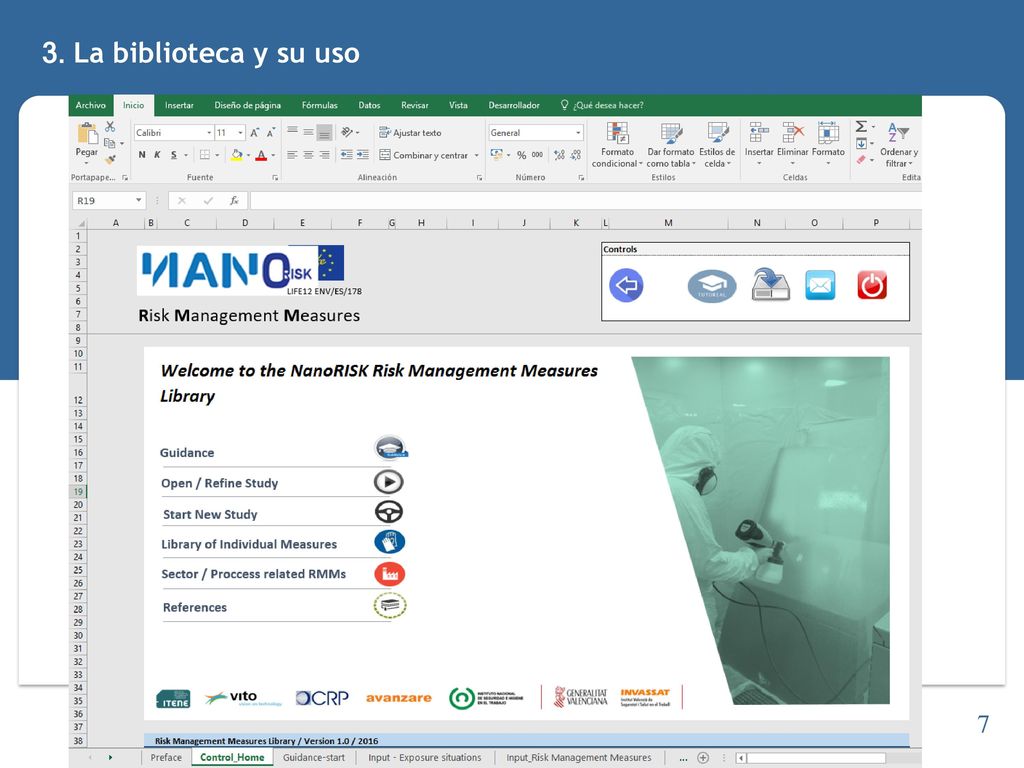This screenshot has width=1024, height=768.
Task: Click the save to drive control icon
Action: 771,285
